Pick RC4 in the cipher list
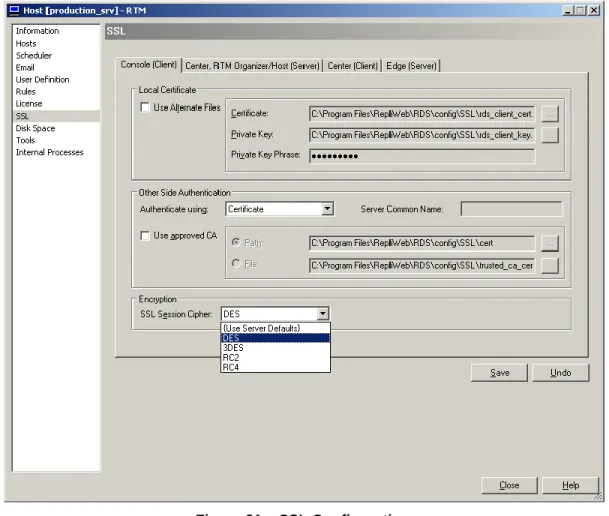This screenshot has height=516, width=609. tap(275, 367)
